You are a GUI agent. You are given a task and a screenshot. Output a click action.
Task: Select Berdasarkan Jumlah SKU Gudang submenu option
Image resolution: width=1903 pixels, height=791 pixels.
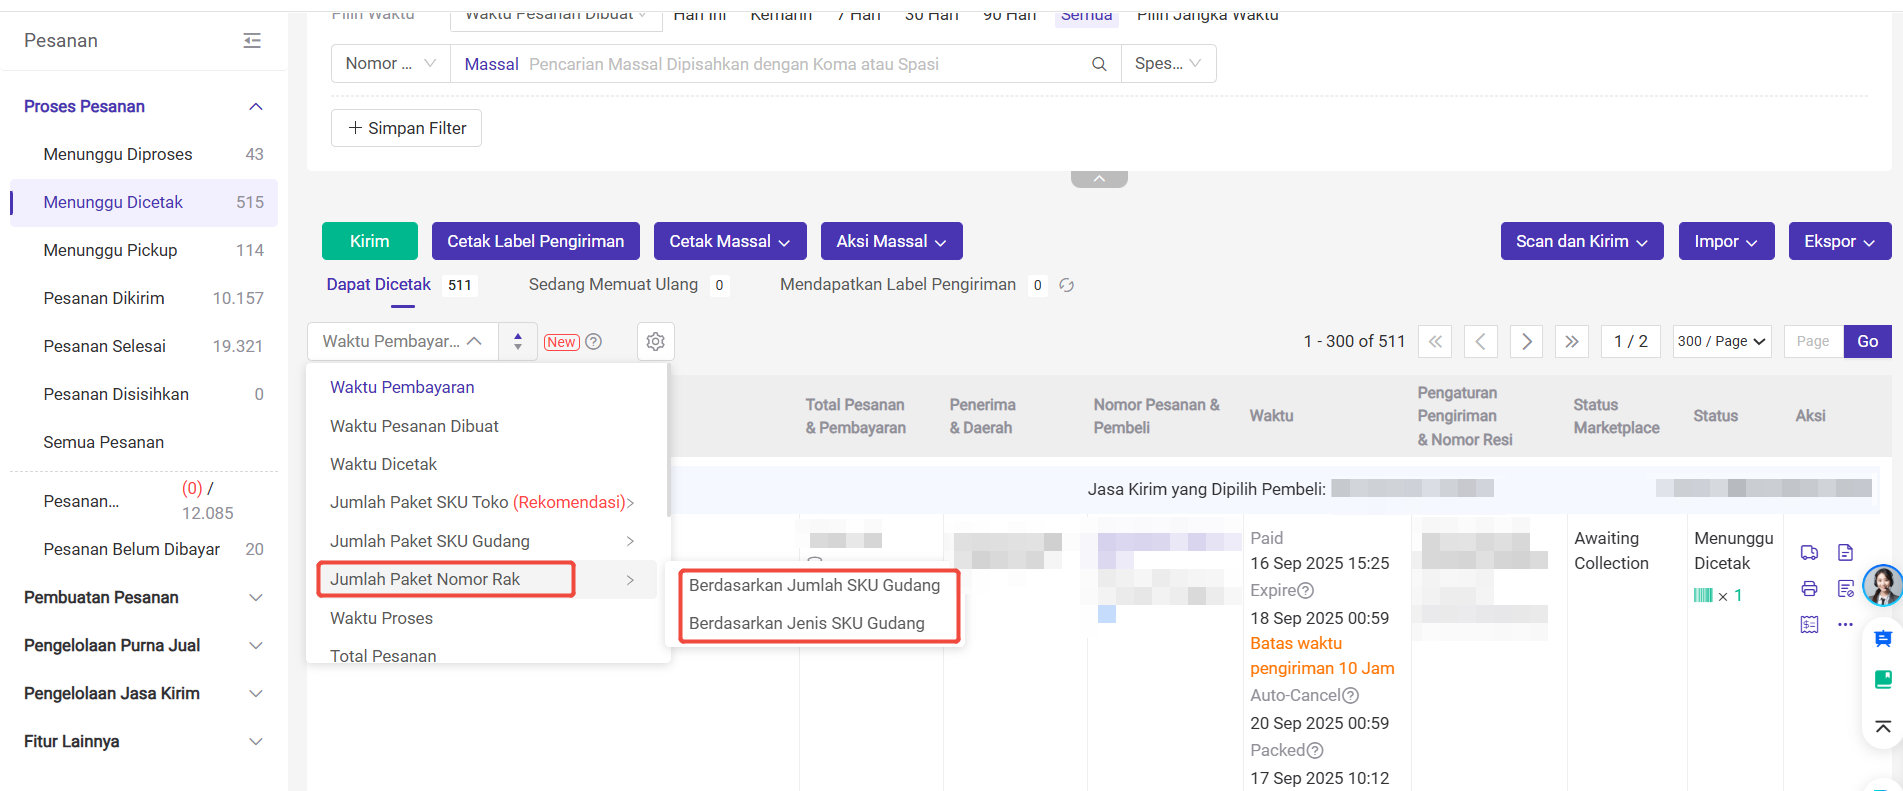pos(814,585)
